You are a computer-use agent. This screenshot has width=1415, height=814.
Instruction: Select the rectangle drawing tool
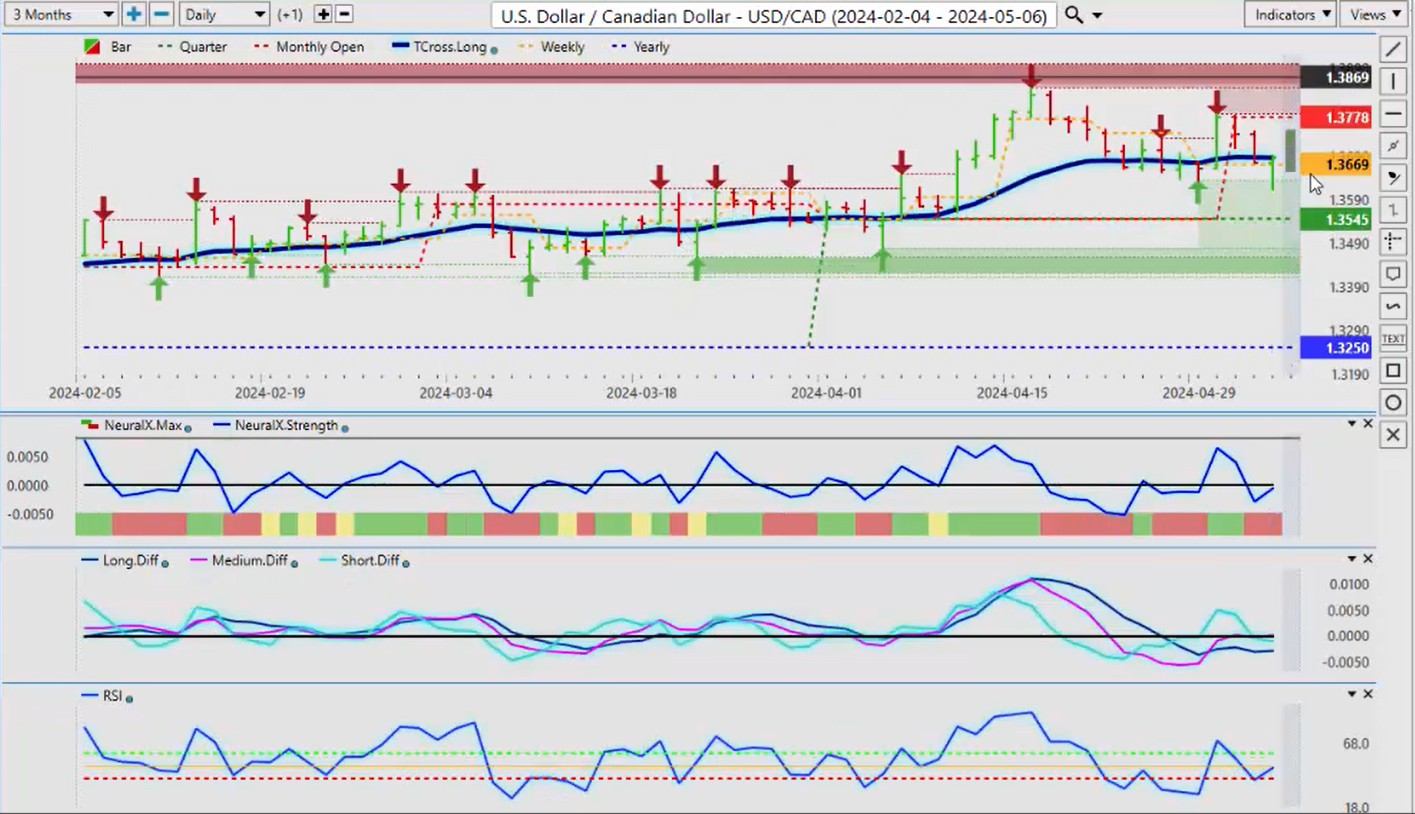(x=1392, y=371)
